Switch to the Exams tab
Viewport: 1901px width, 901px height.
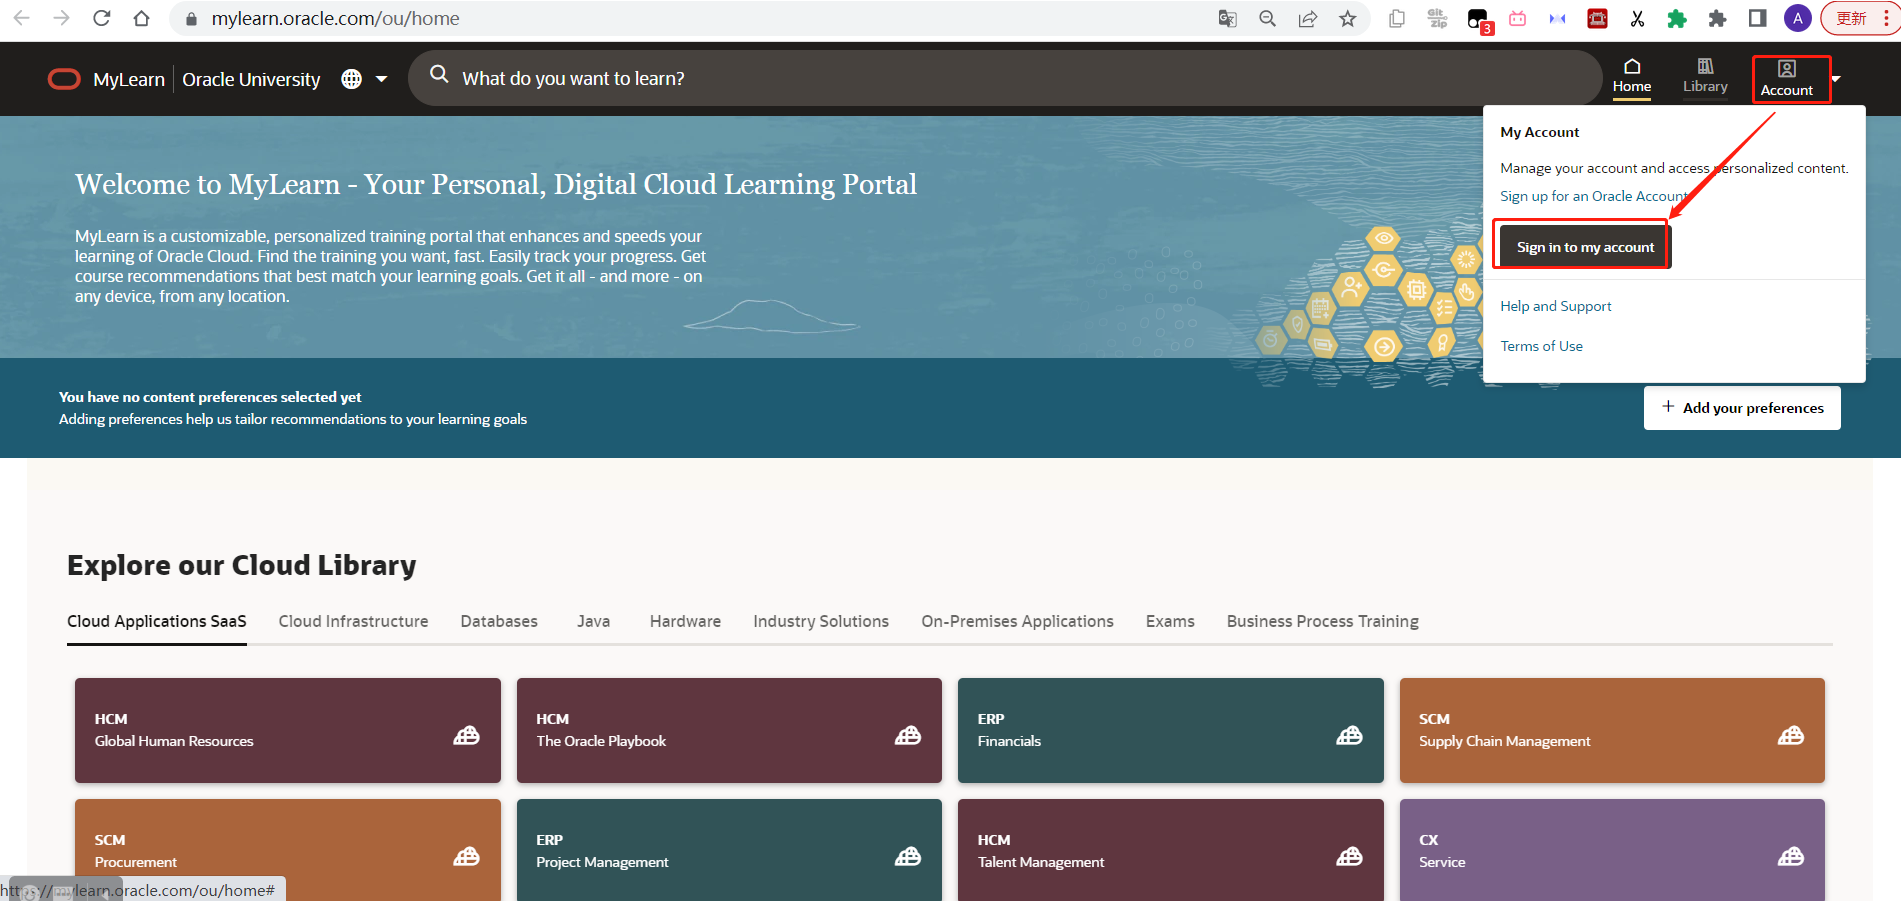(1170, 621)
